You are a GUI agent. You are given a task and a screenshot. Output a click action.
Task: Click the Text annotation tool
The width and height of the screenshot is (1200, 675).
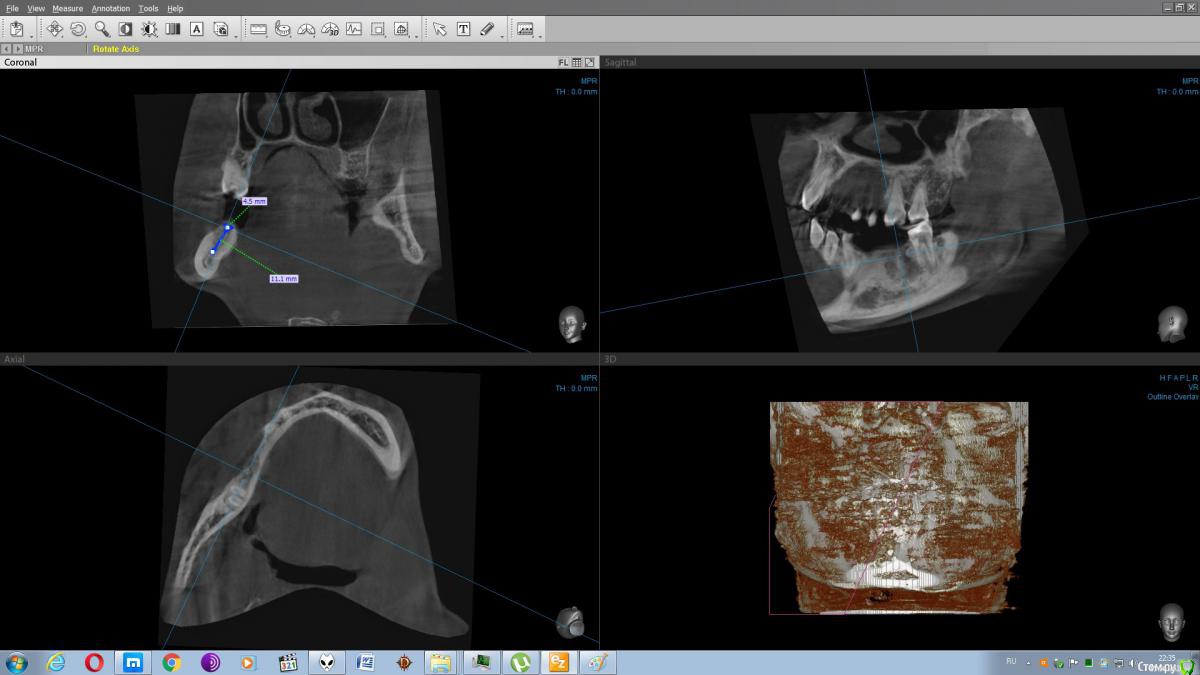(x=464, y=29)
